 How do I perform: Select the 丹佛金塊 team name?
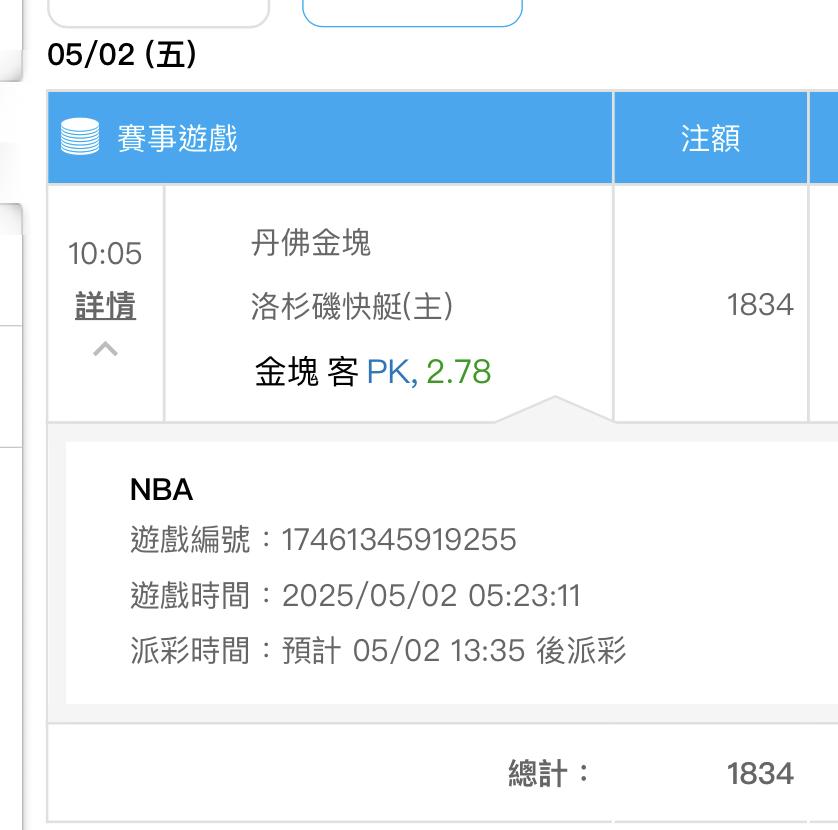311,243
